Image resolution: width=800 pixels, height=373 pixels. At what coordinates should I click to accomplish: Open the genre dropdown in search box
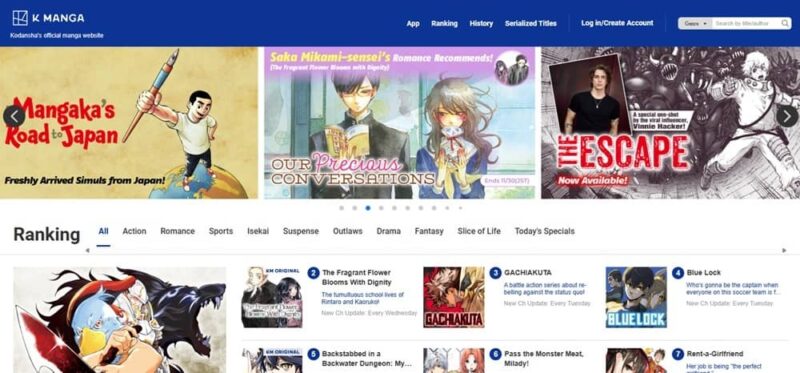[695, 23]
